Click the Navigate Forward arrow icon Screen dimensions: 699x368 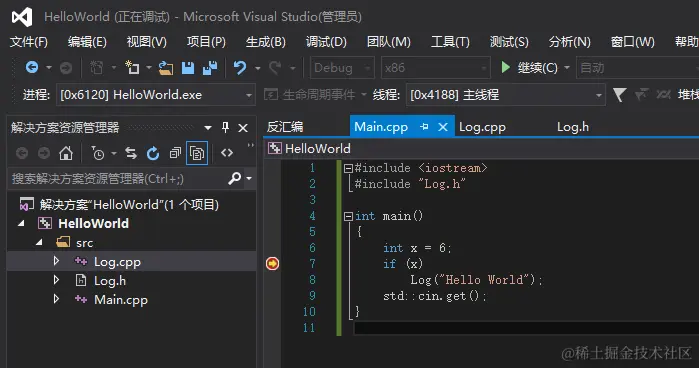[x=66, y=68]
